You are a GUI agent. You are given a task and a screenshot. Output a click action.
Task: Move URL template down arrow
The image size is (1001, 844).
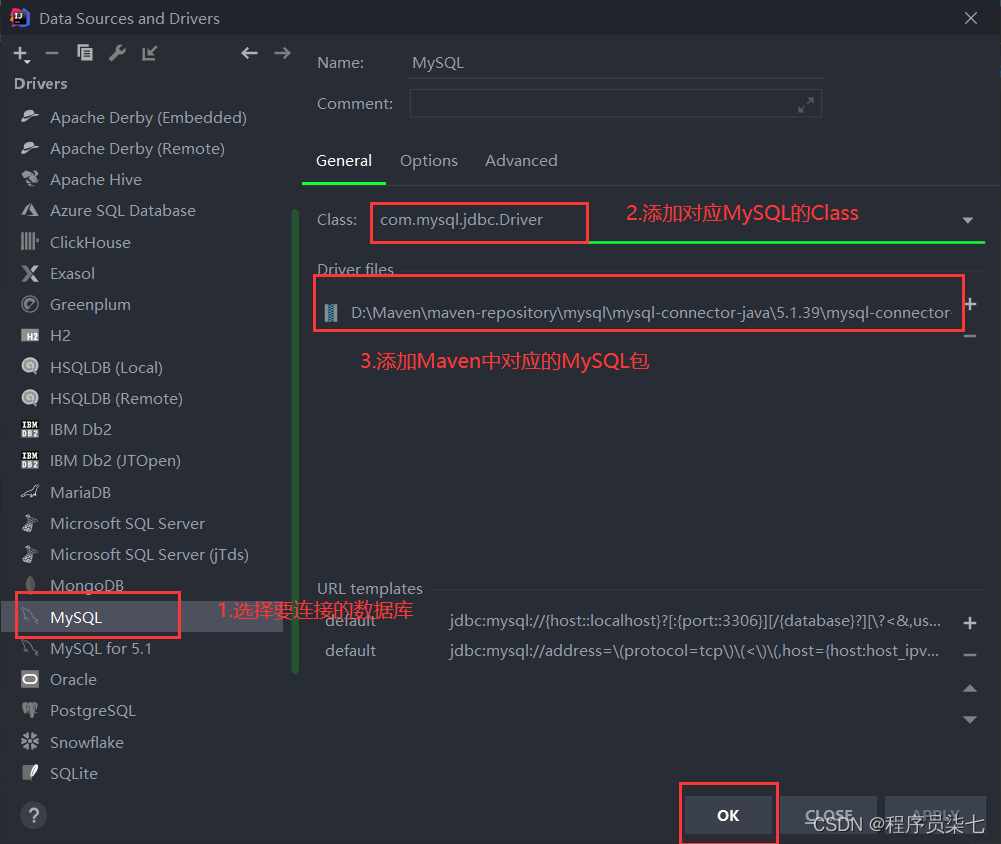(x=970, y=720)
